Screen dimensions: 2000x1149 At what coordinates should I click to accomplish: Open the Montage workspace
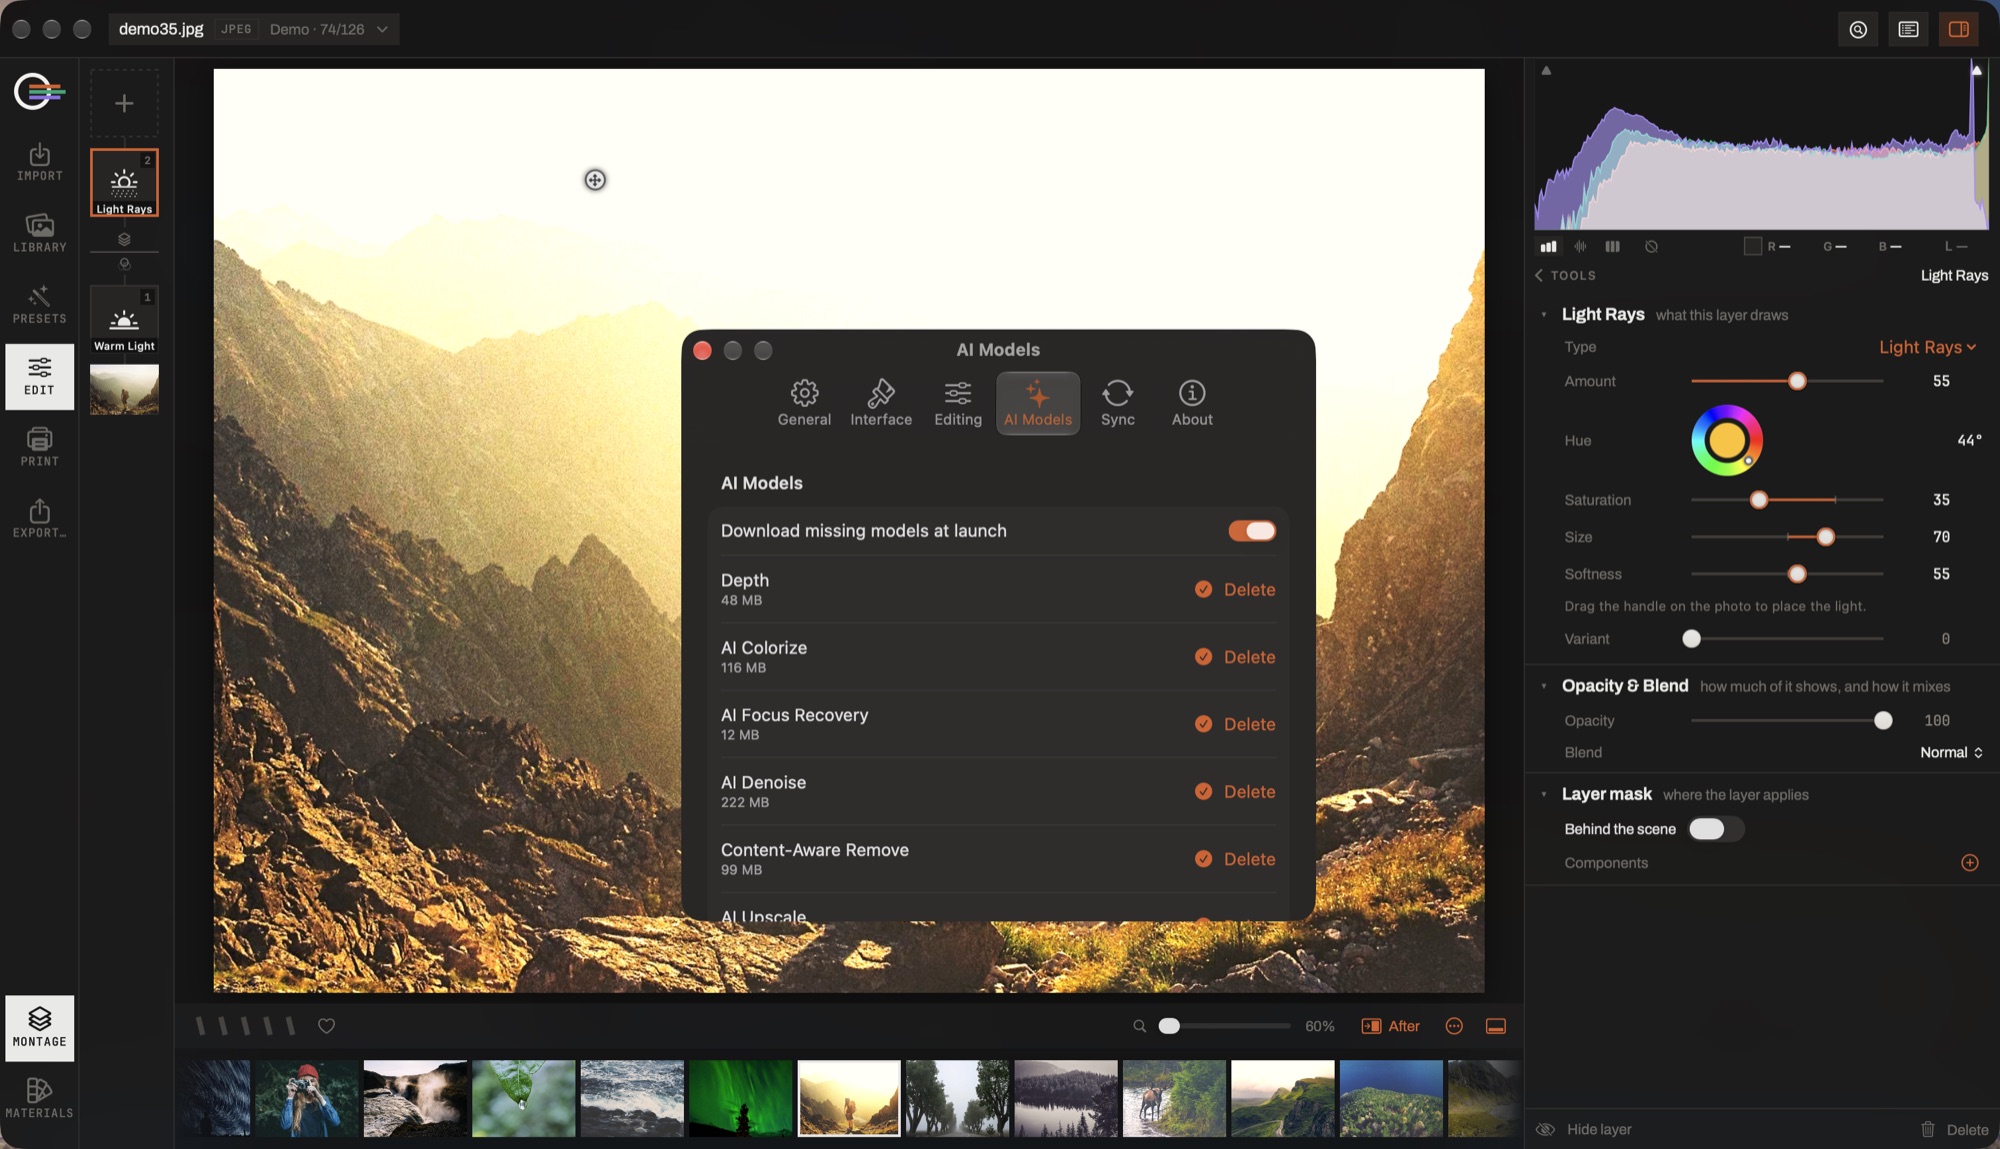[x=39, y=1028]
